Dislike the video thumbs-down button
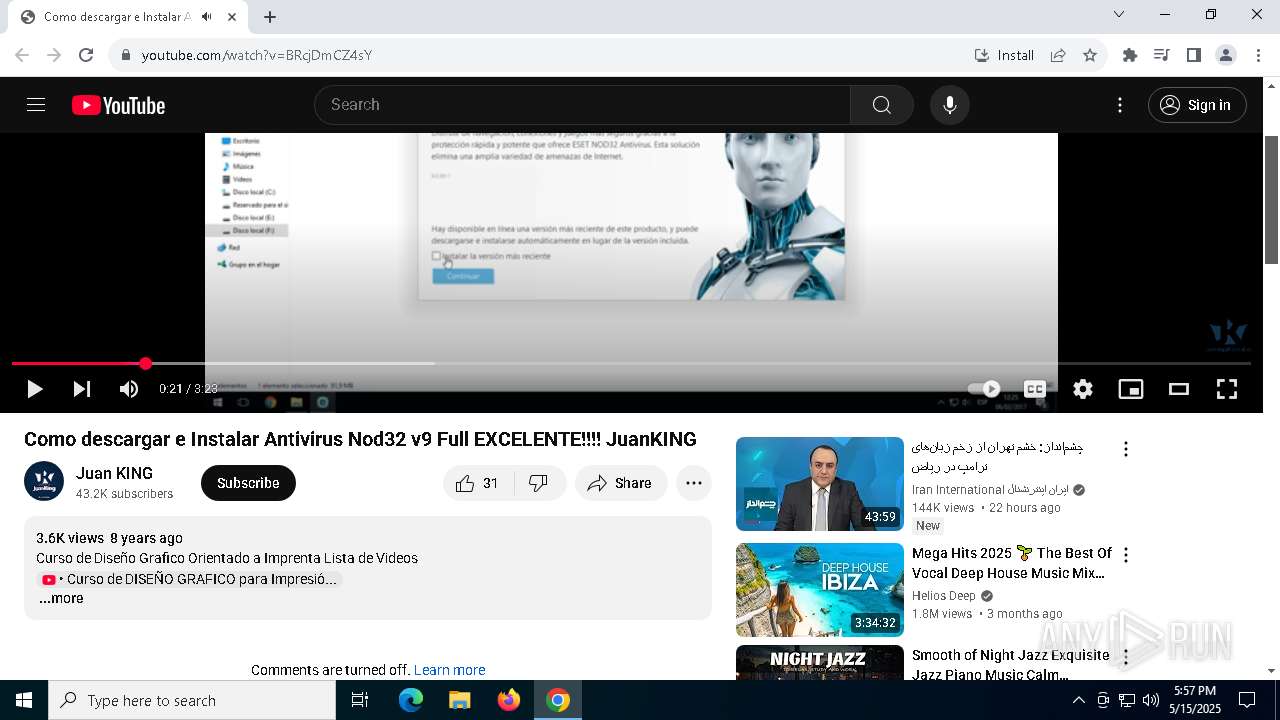The height and width of the screenshot is (720, 1280). pos(539,483)
